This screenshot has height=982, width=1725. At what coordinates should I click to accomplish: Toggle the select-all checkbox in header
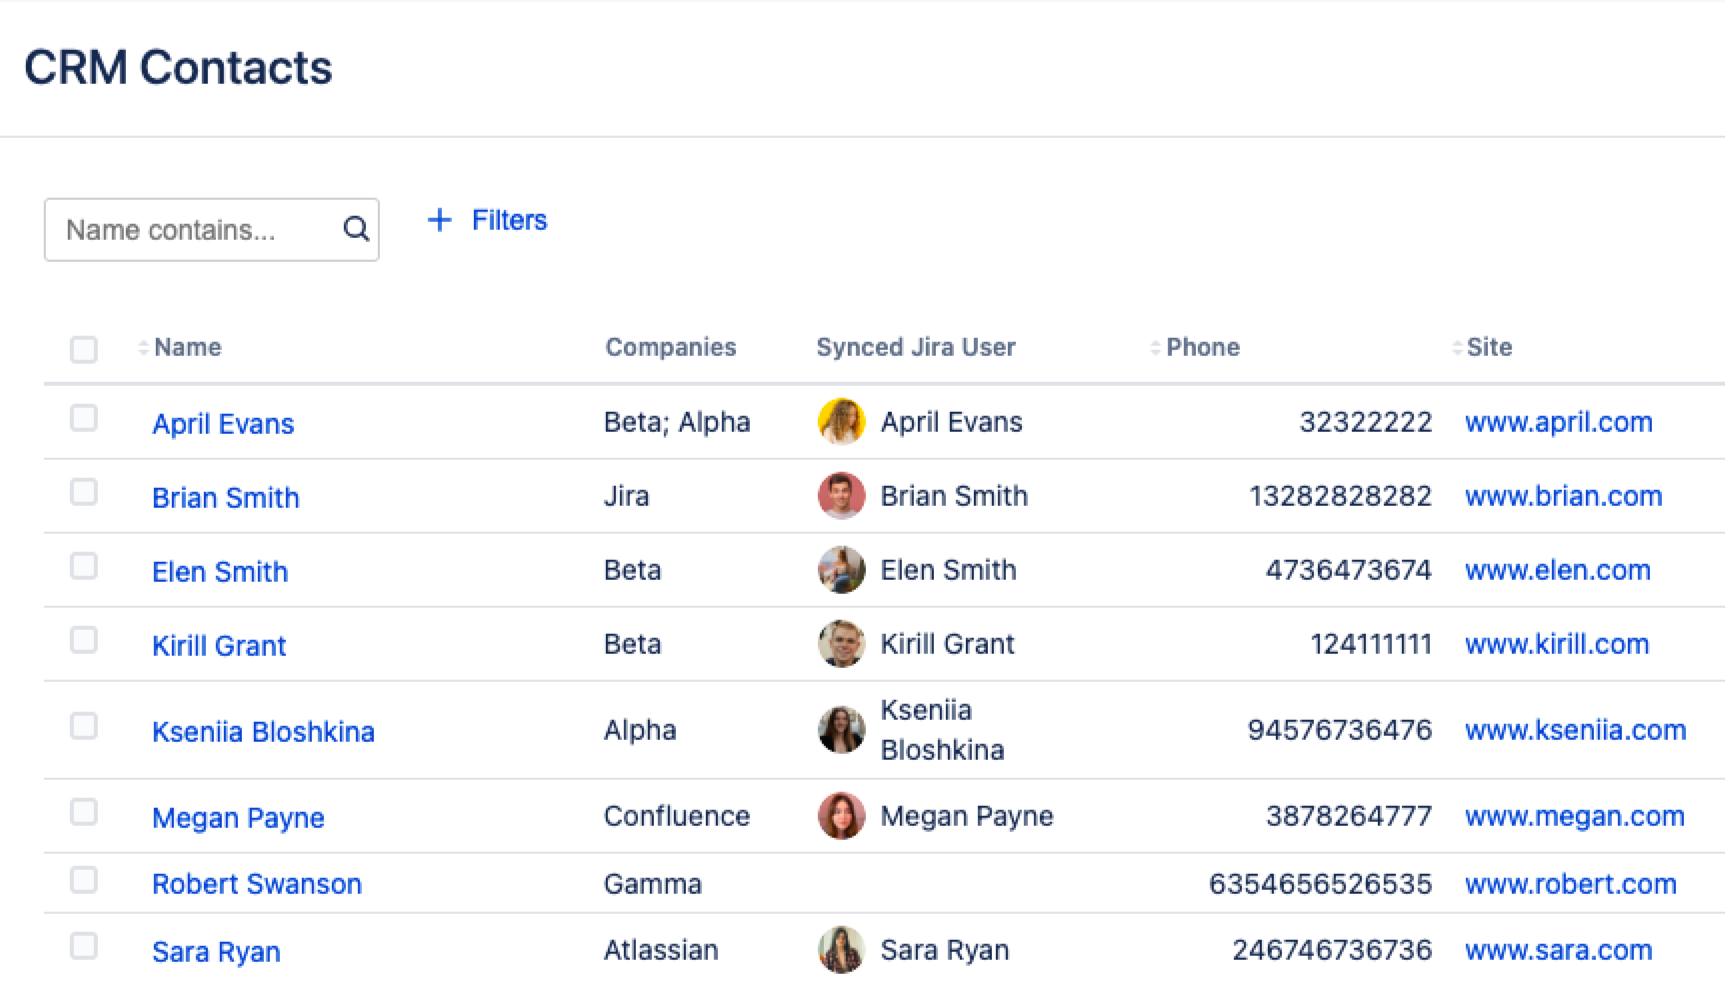point(84,349)
